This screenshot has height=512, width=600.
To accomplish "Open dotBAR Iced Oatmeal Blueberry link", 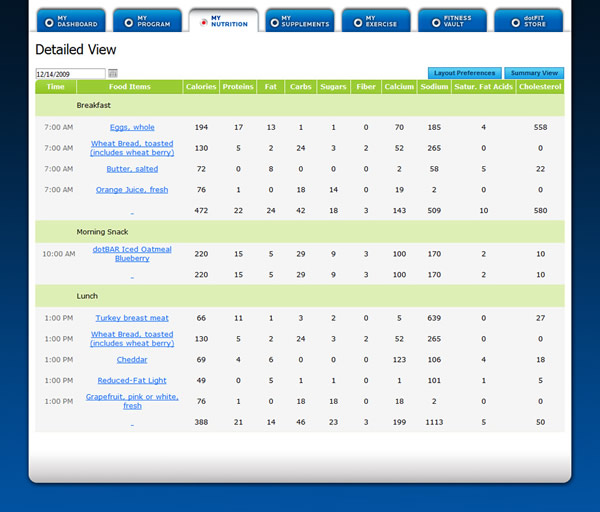I will (x=132, y=253).
